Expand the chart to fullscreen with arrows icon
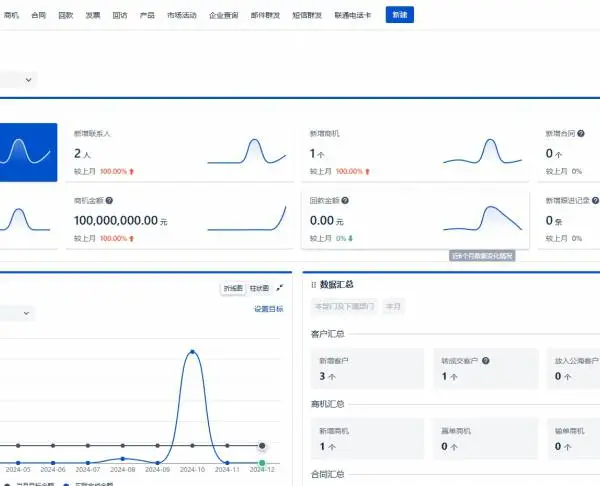 click(x=280, y=288)
